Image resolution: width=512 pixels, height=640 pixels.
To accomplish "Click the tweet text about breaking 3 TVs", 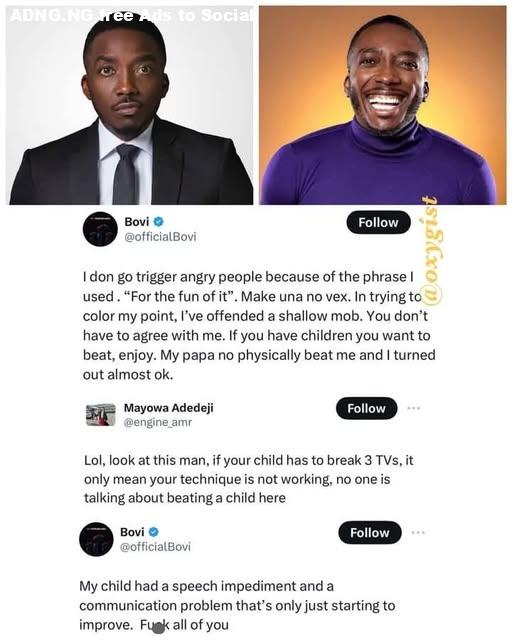I will 249,479.
